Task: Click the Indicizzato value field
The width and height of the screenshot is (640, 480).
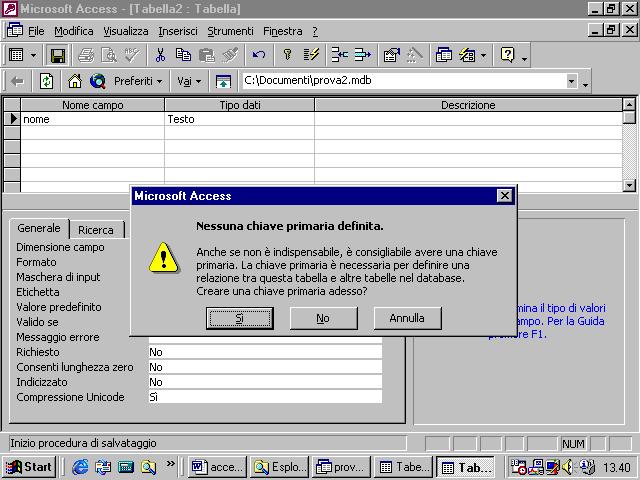Action: click(x=265, y=382)
